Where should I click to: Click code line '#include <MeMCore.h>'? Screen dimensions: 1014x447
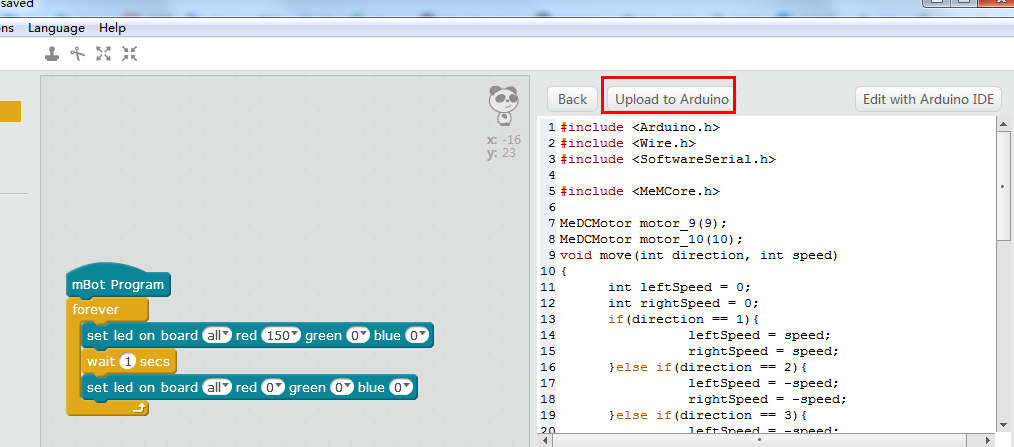coord(640,191)
